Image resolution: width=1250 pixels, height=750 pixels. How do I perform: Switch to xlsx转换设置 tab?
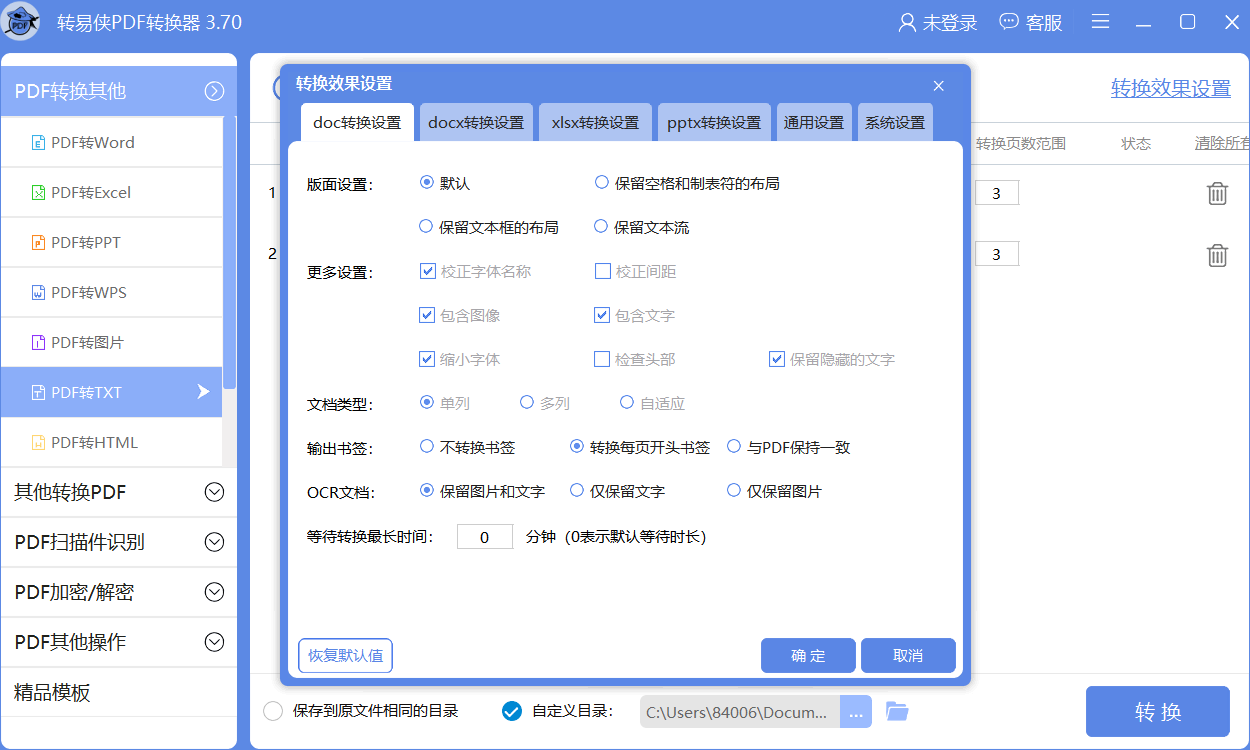[595, 122]
